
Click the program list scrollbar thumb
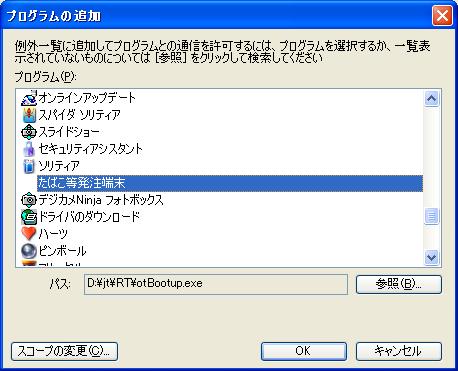[x=432, y=216]
